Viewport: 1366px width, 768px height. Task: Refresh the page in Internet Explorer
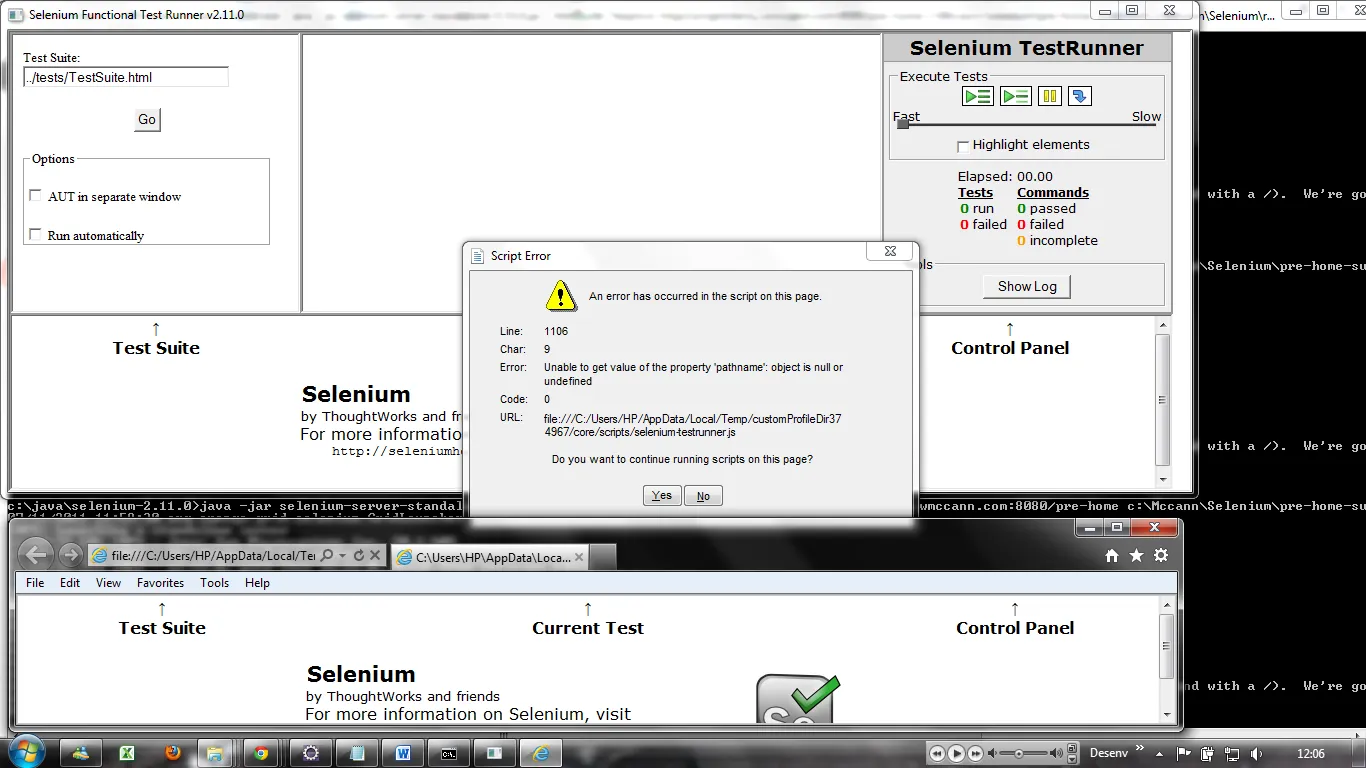[x=359, y=555]
